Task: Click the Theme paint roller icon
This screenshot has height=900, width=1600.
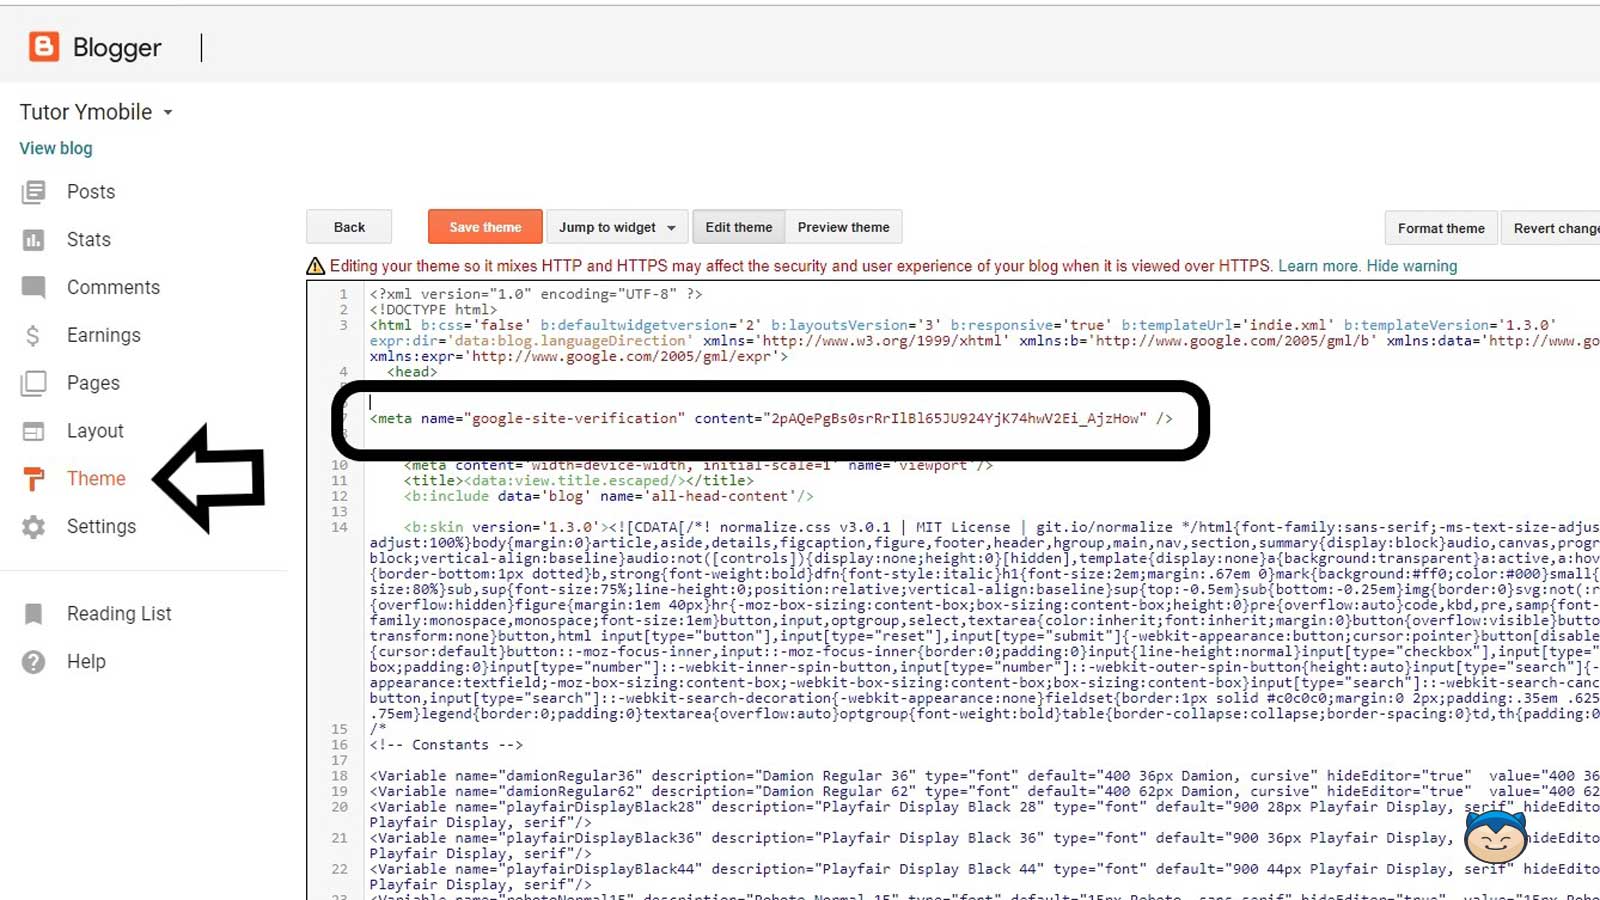Action: coord(33,479)
